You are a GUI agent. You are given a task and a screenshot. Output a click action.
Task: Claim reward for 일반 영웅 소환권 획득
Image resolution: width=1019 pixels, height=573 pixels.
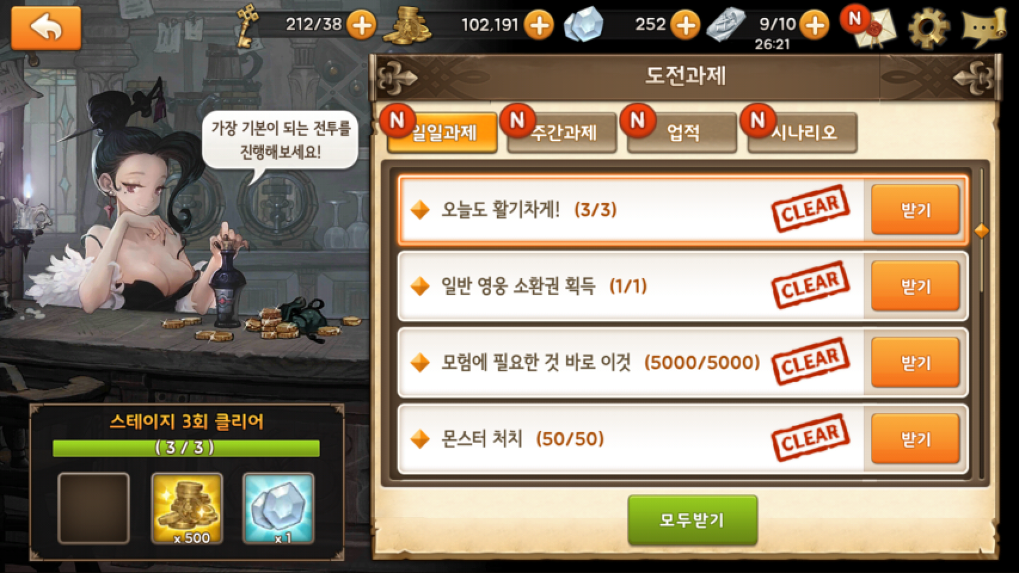click(915, 286)
